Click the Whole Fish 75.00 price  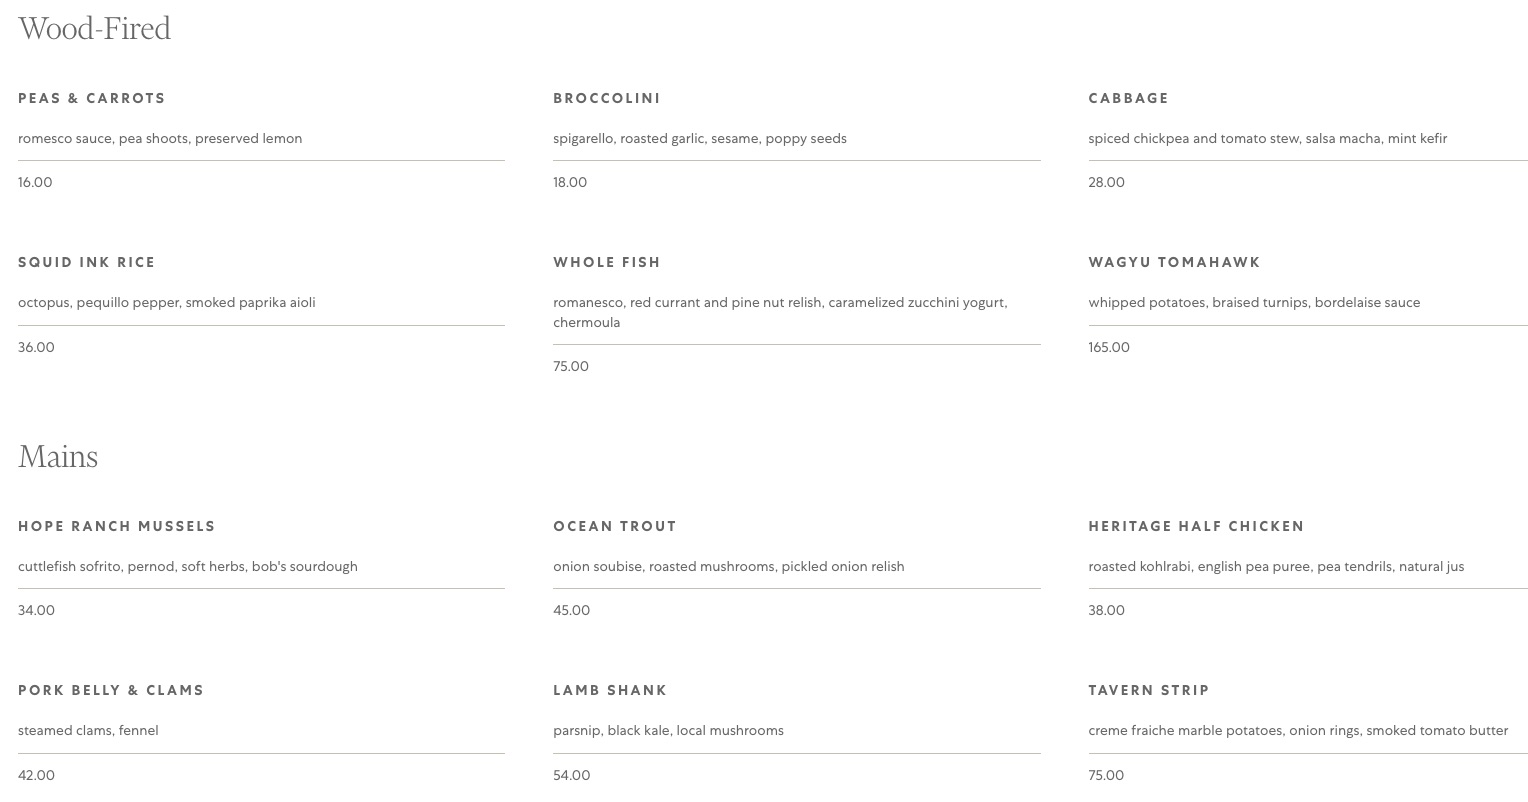(x=571, y=366)
